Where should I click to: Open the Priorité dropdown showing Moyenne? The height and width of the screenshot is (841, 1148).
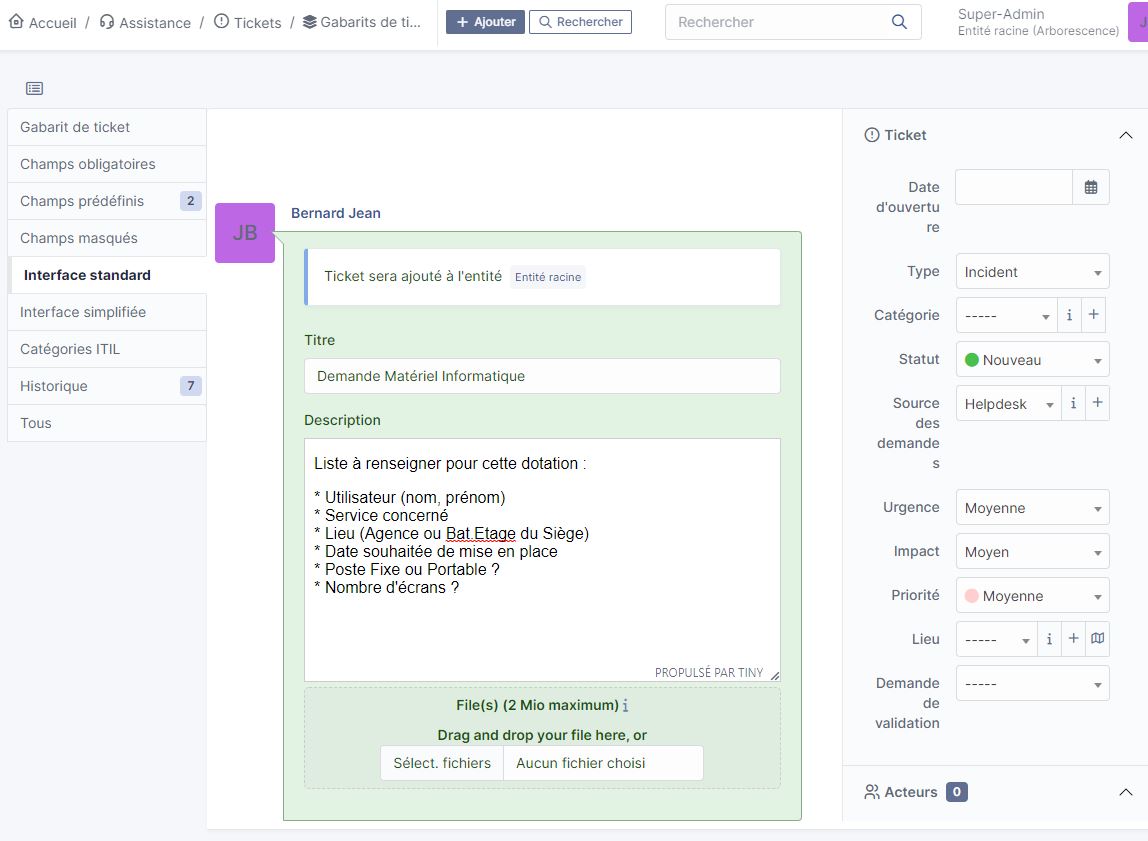(1031, 595)
